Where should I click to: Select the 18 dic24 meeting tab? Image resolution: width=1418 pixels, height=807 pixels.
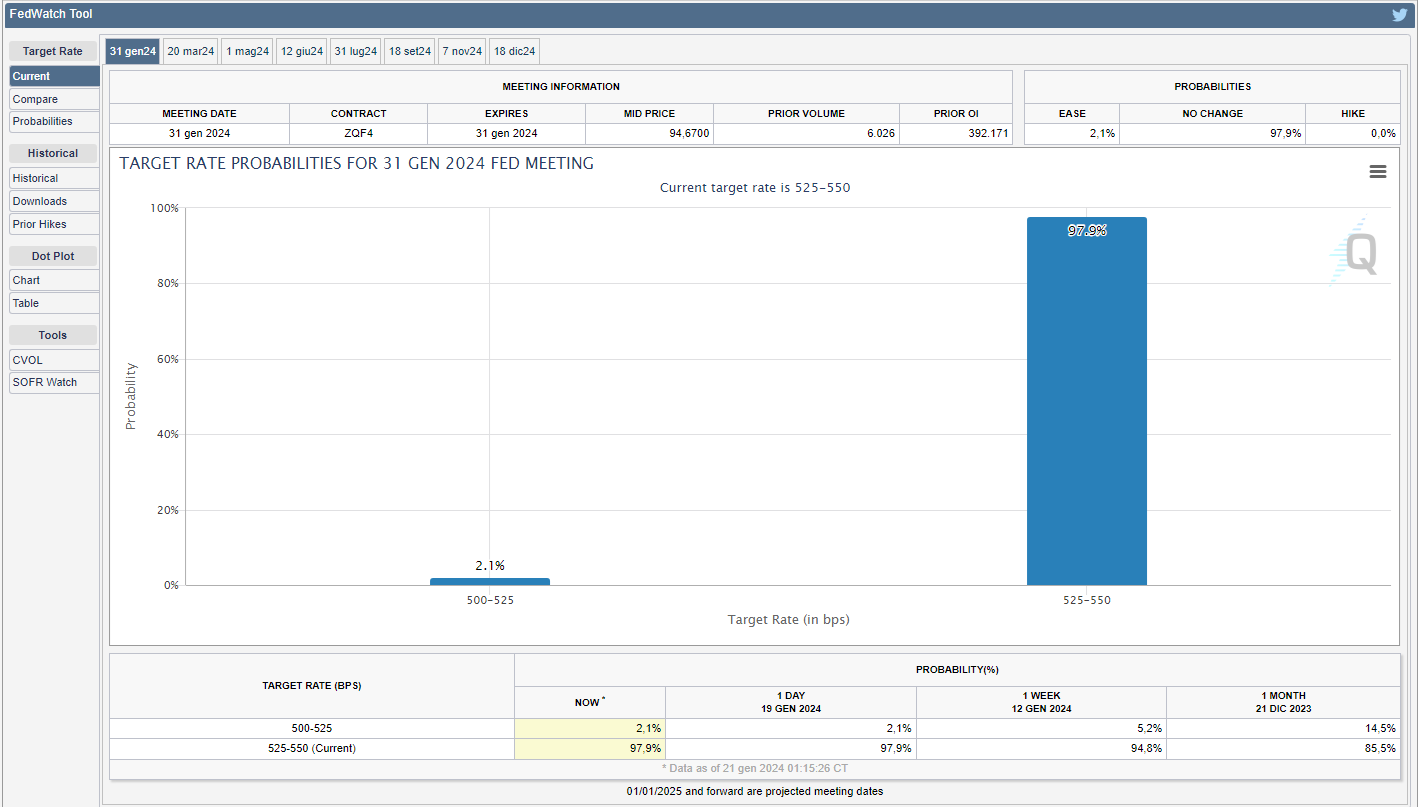click(x=515, y=51)
